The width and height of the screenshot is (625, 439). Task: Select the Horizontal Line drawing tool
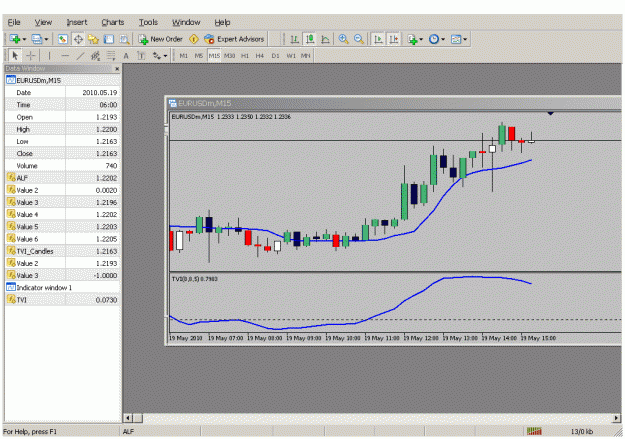[65, 56]
